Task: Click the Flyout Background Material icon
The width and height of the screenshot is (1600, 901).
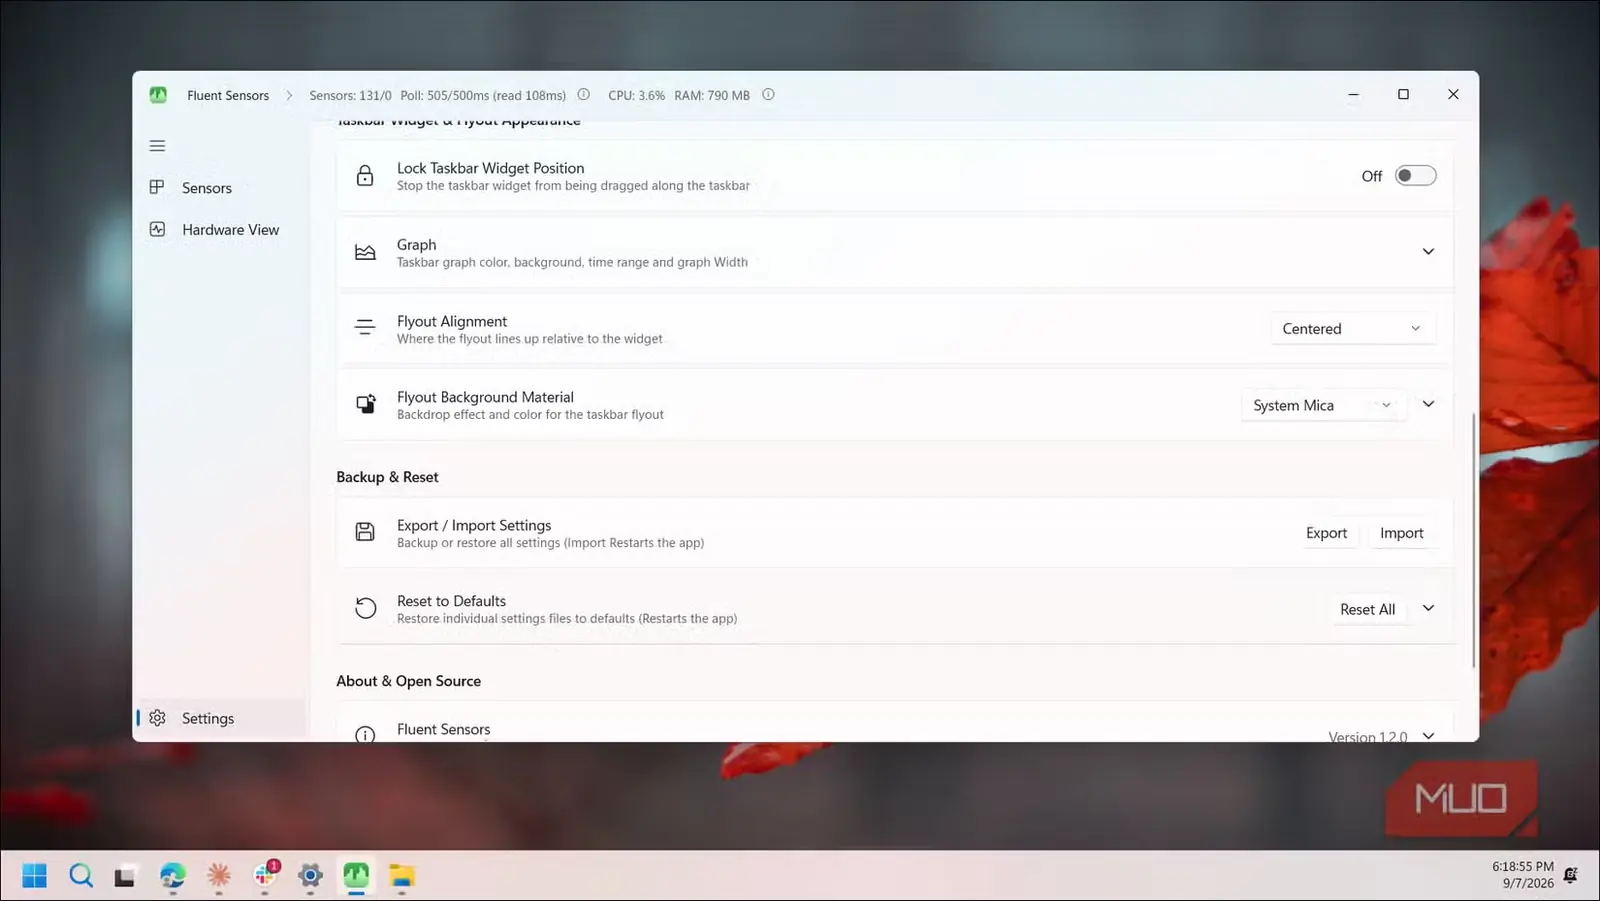Action: pyautogui.click(x=366, y=405)
